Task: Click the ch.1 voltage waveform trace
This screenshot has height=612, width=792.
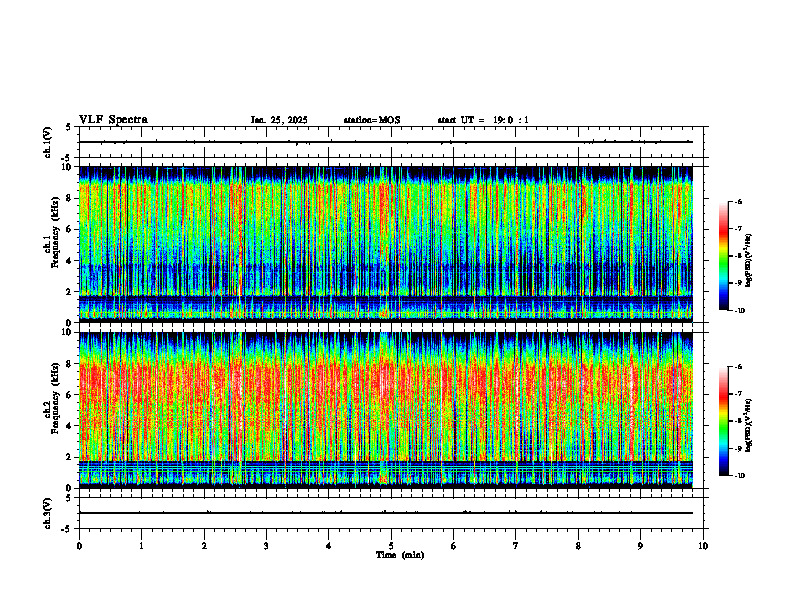Action: 386,142
